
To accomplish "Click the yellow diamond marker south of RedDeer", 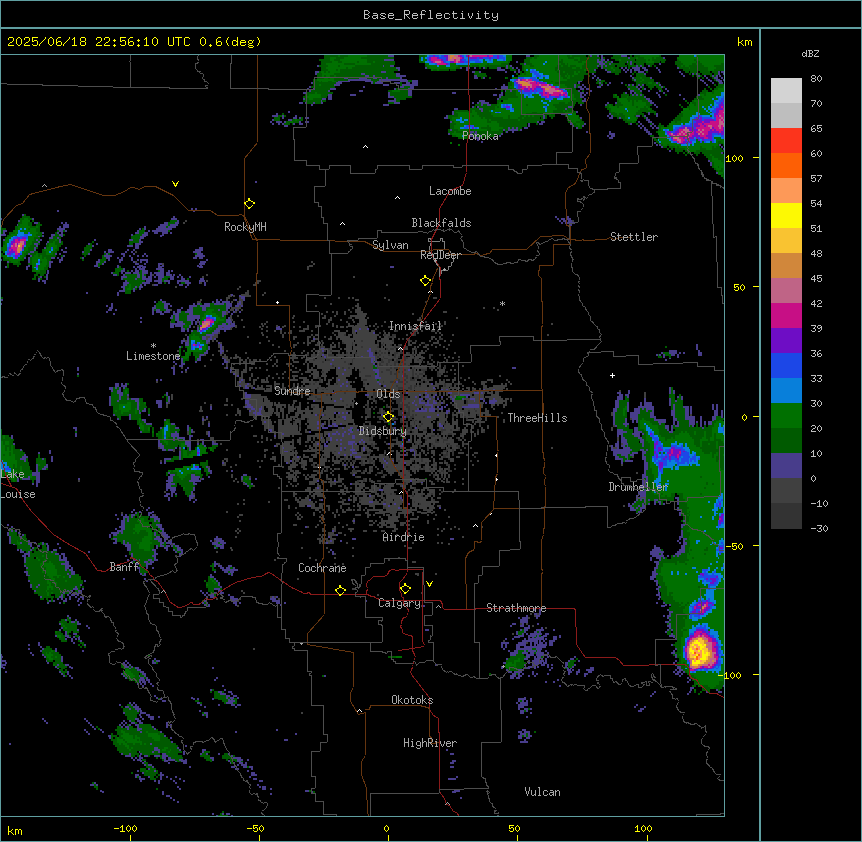I will click(426, 281).
